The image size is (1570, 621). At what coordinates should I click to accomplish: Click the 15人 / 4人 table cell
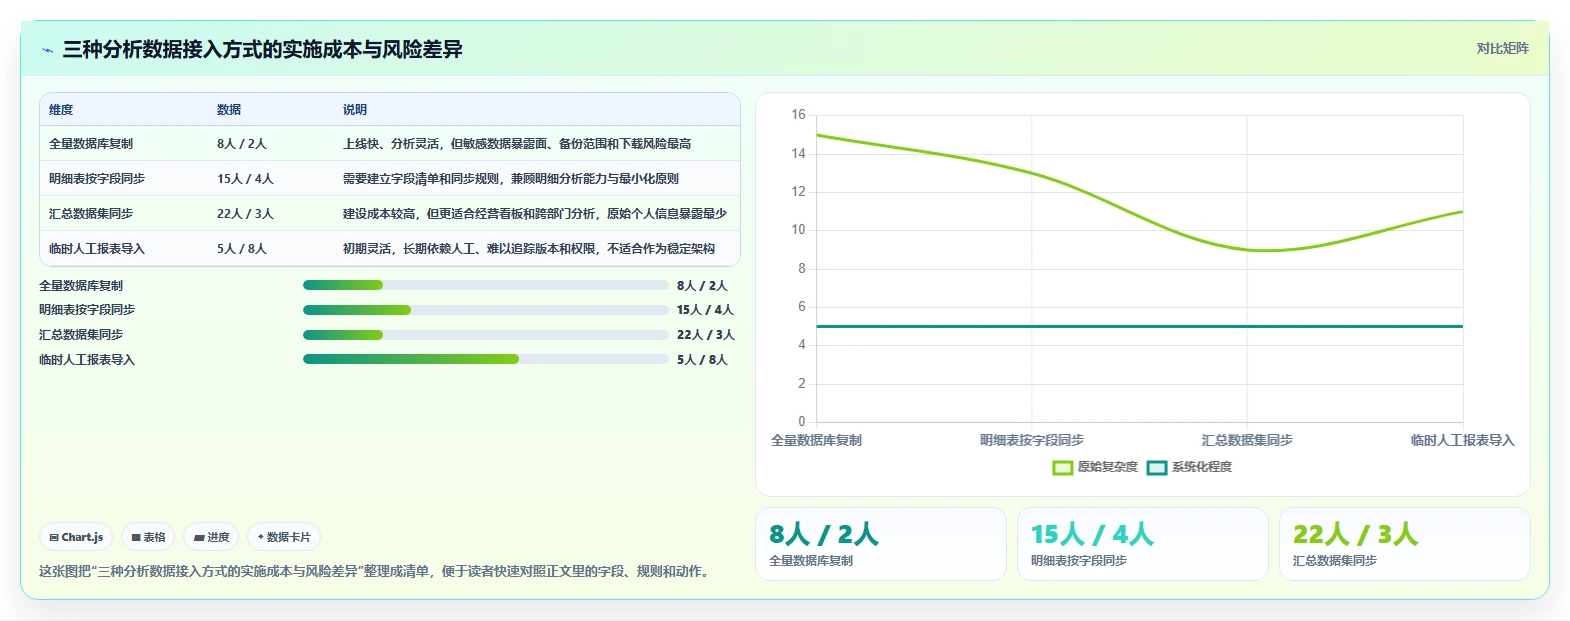(x=245, y=179)
